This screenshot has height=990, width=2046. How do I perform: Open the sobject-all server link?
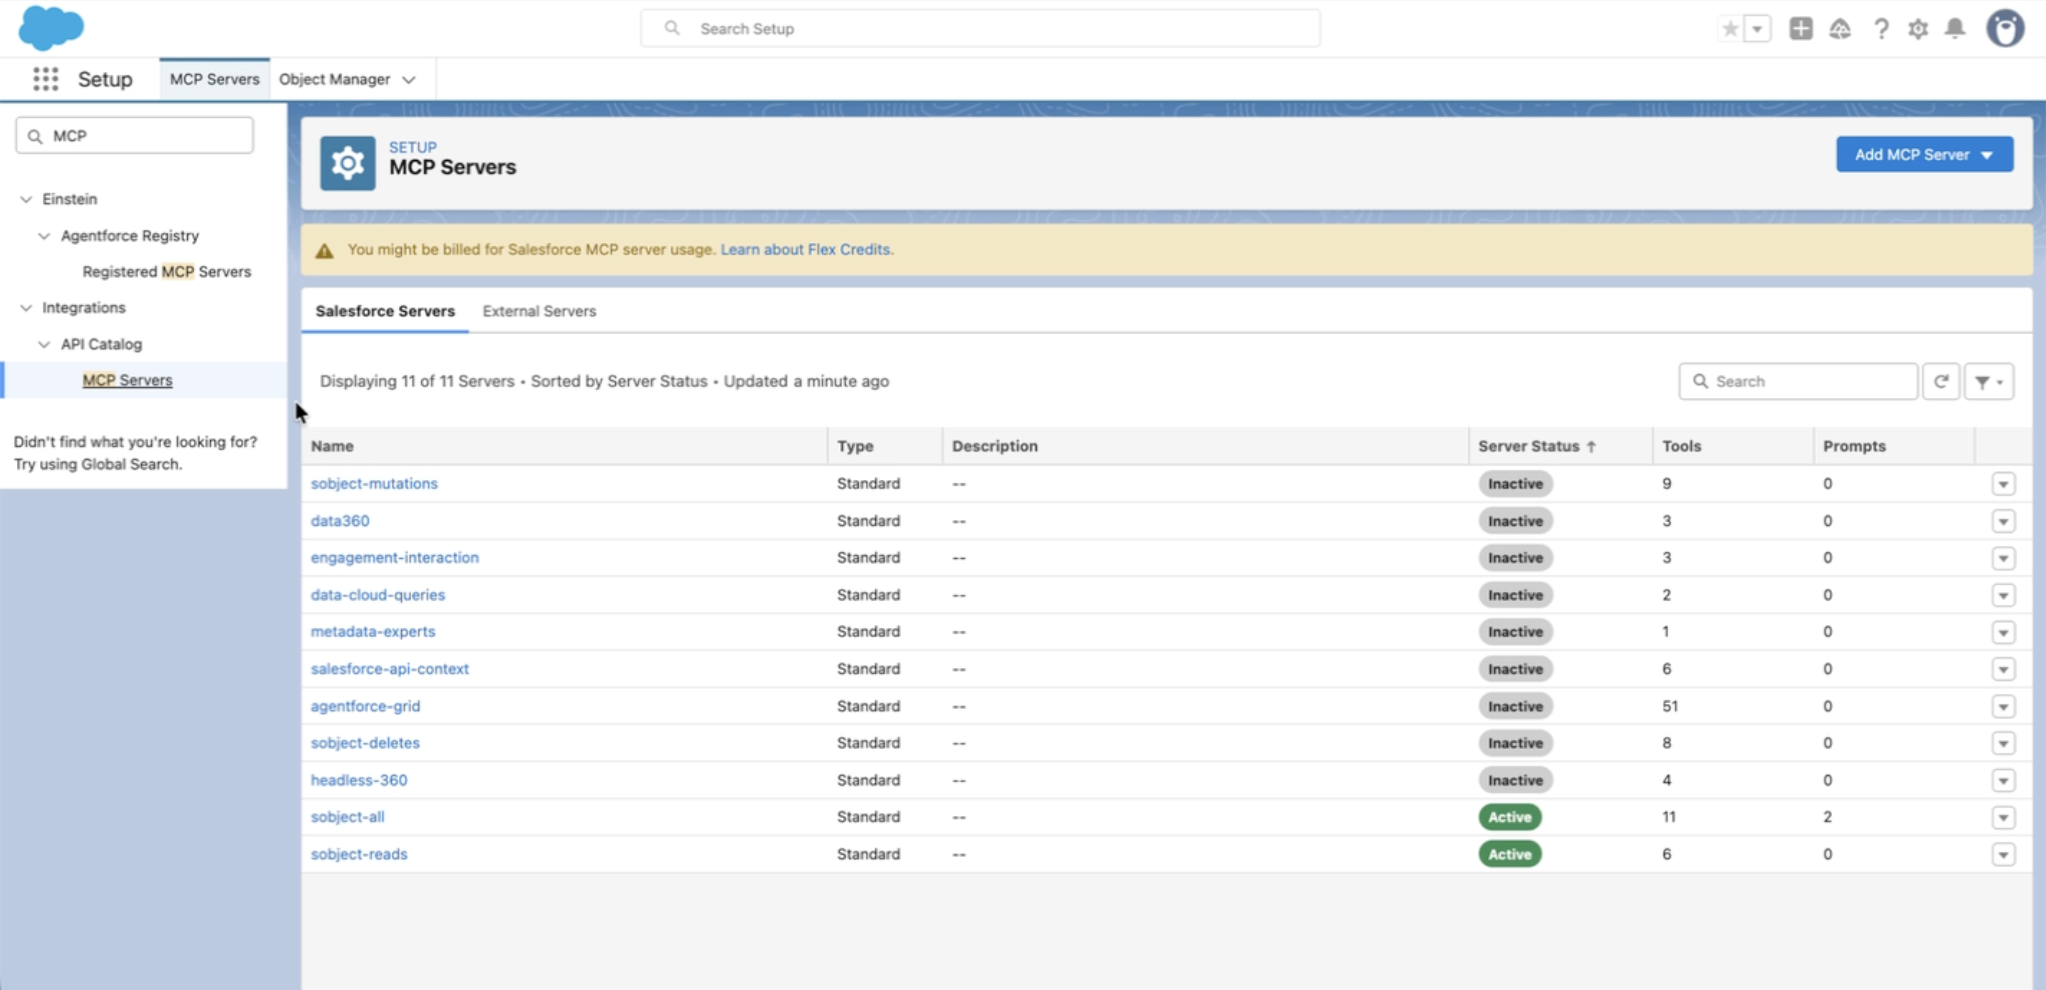347,817
